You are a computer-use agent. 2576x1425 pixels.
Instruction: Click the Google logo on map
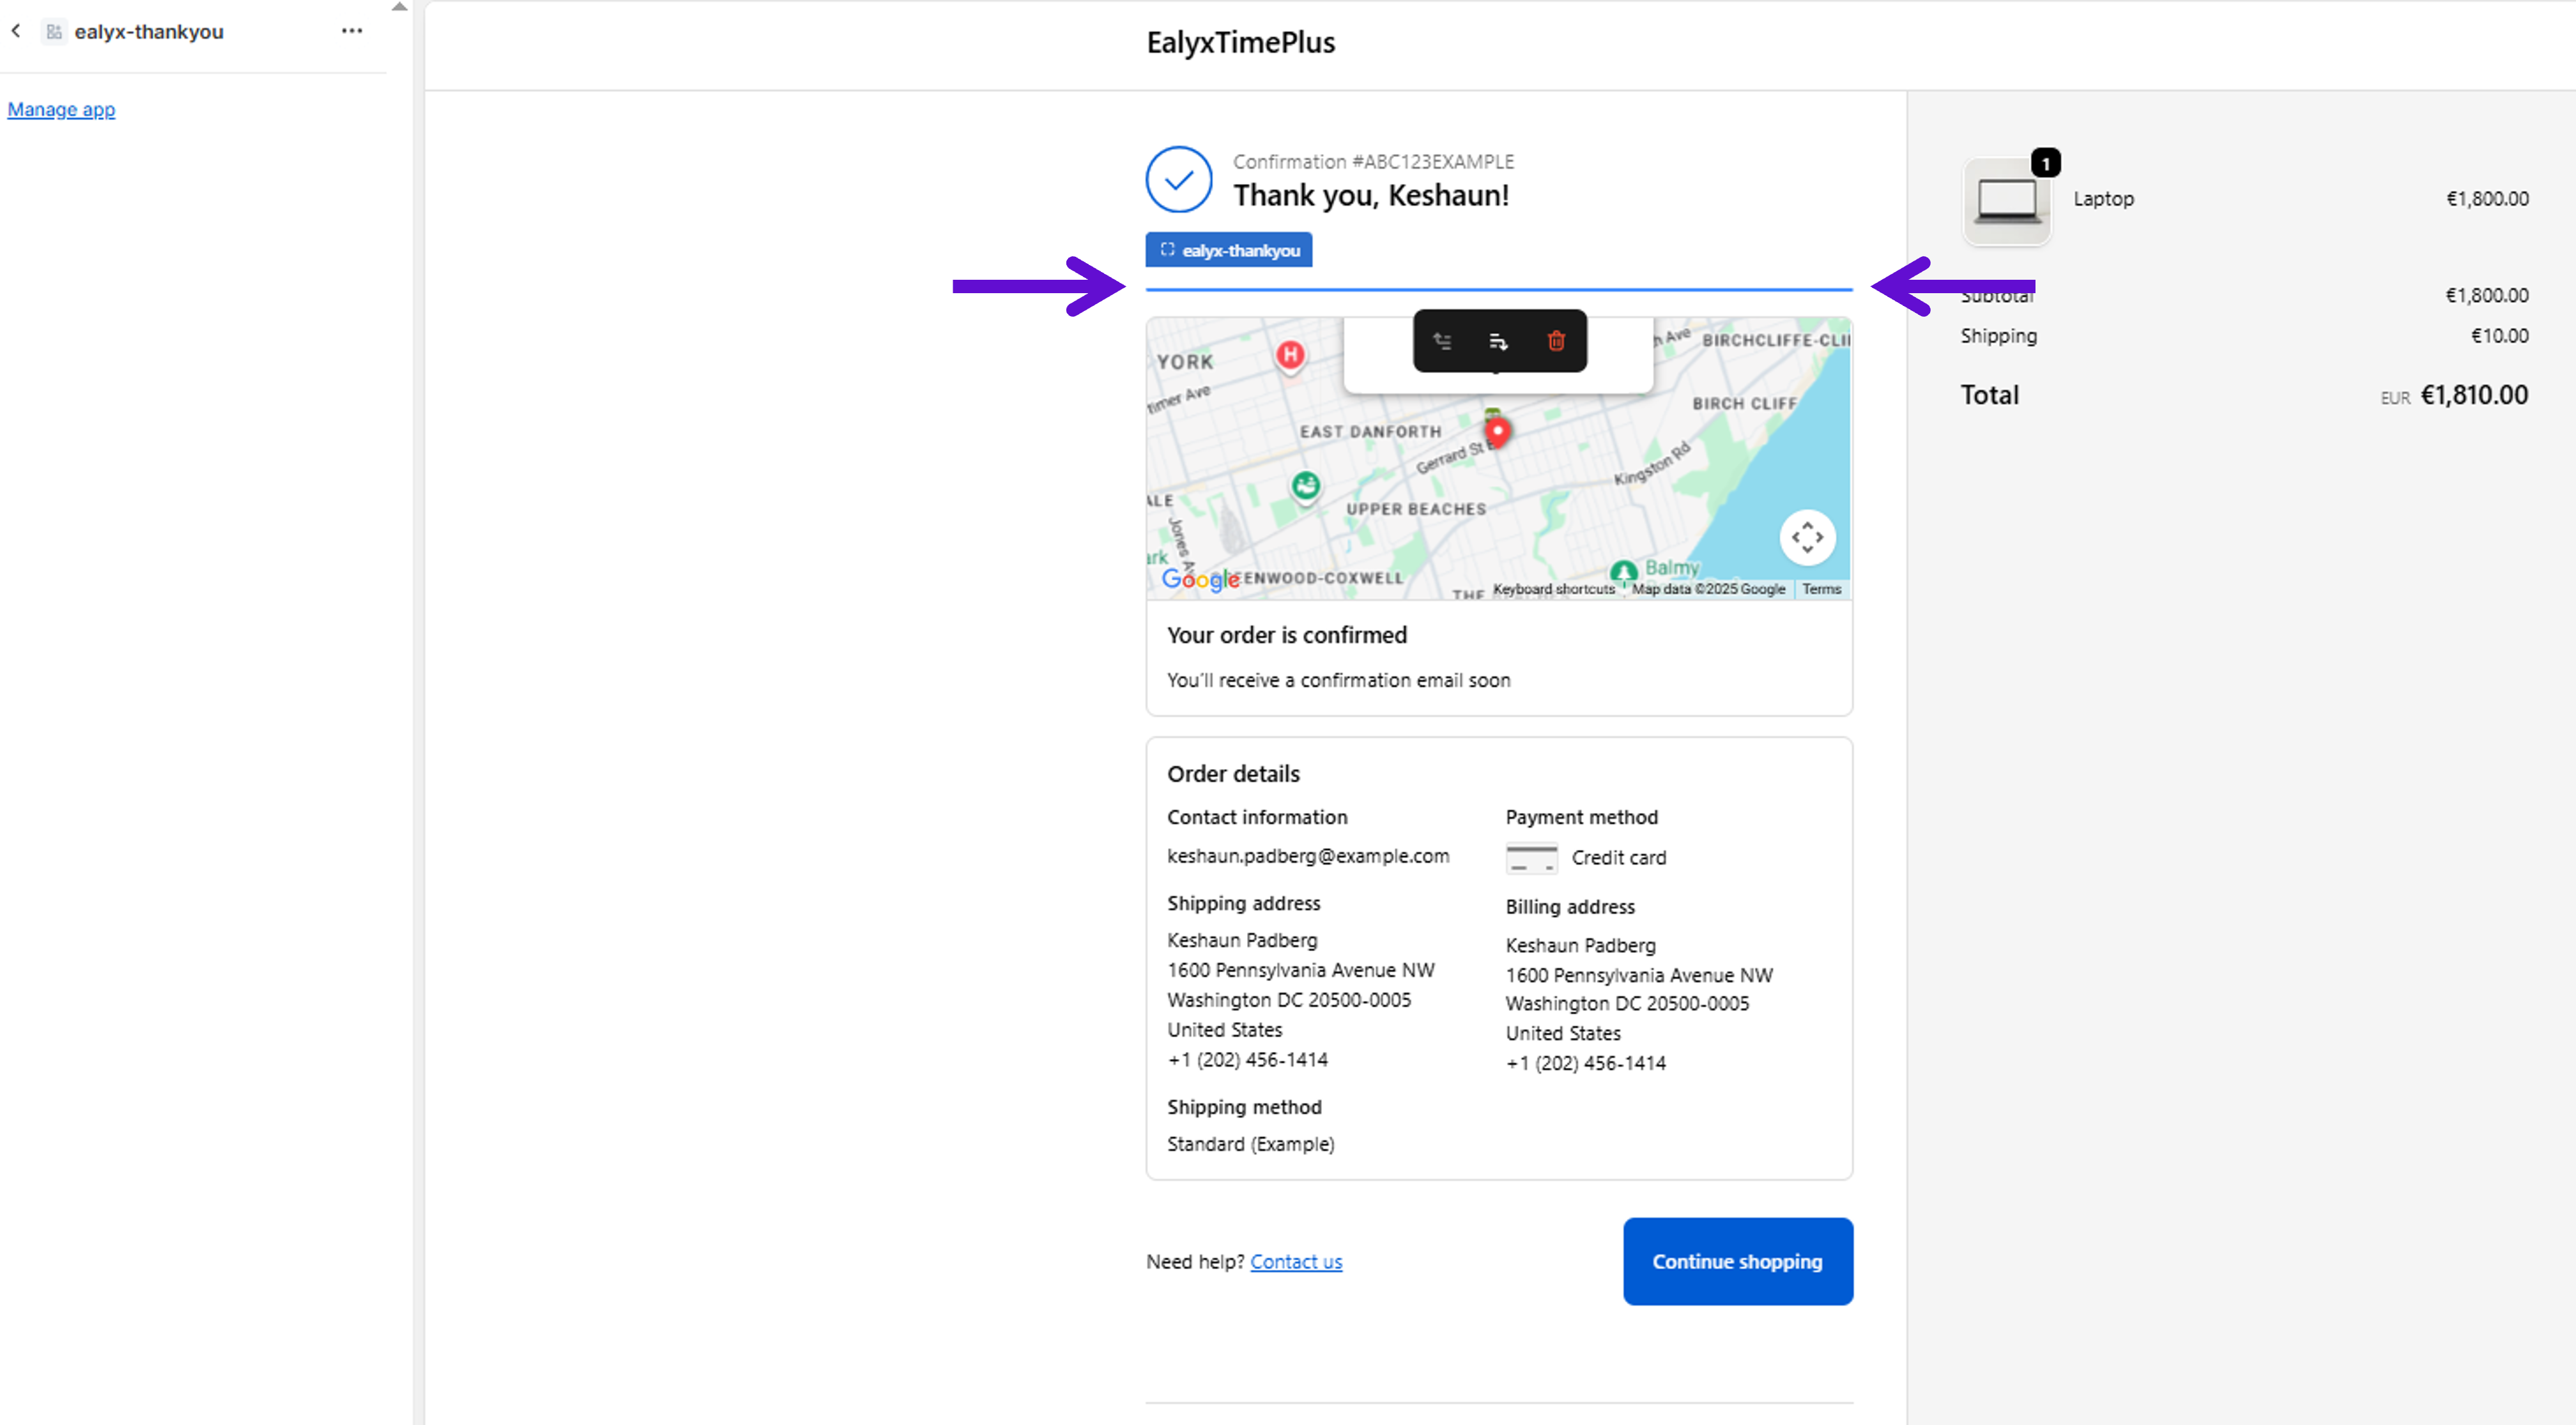coord(1199,579)
